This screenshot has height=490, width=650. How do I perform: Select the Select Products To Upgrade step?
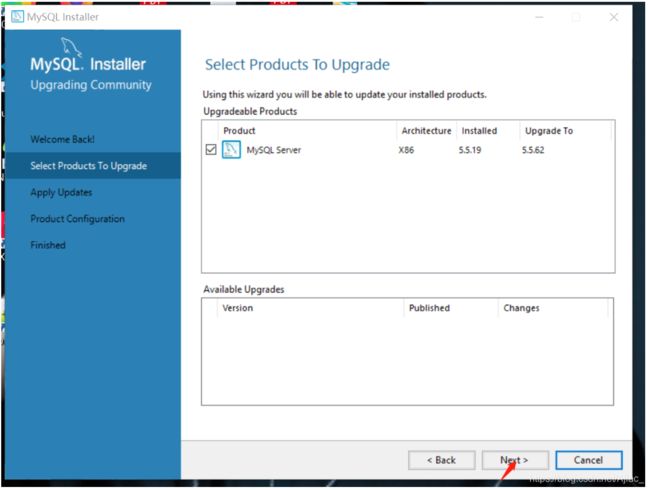click(93, 166)
